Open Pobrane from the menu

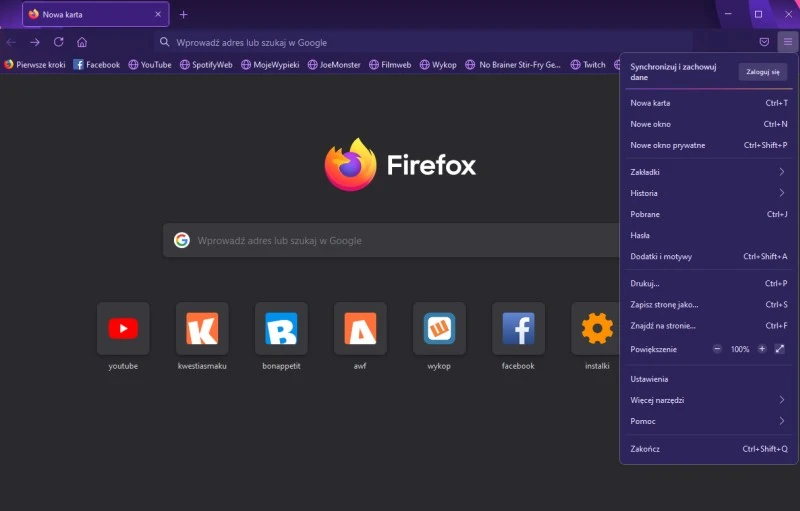tap(709, 214)
